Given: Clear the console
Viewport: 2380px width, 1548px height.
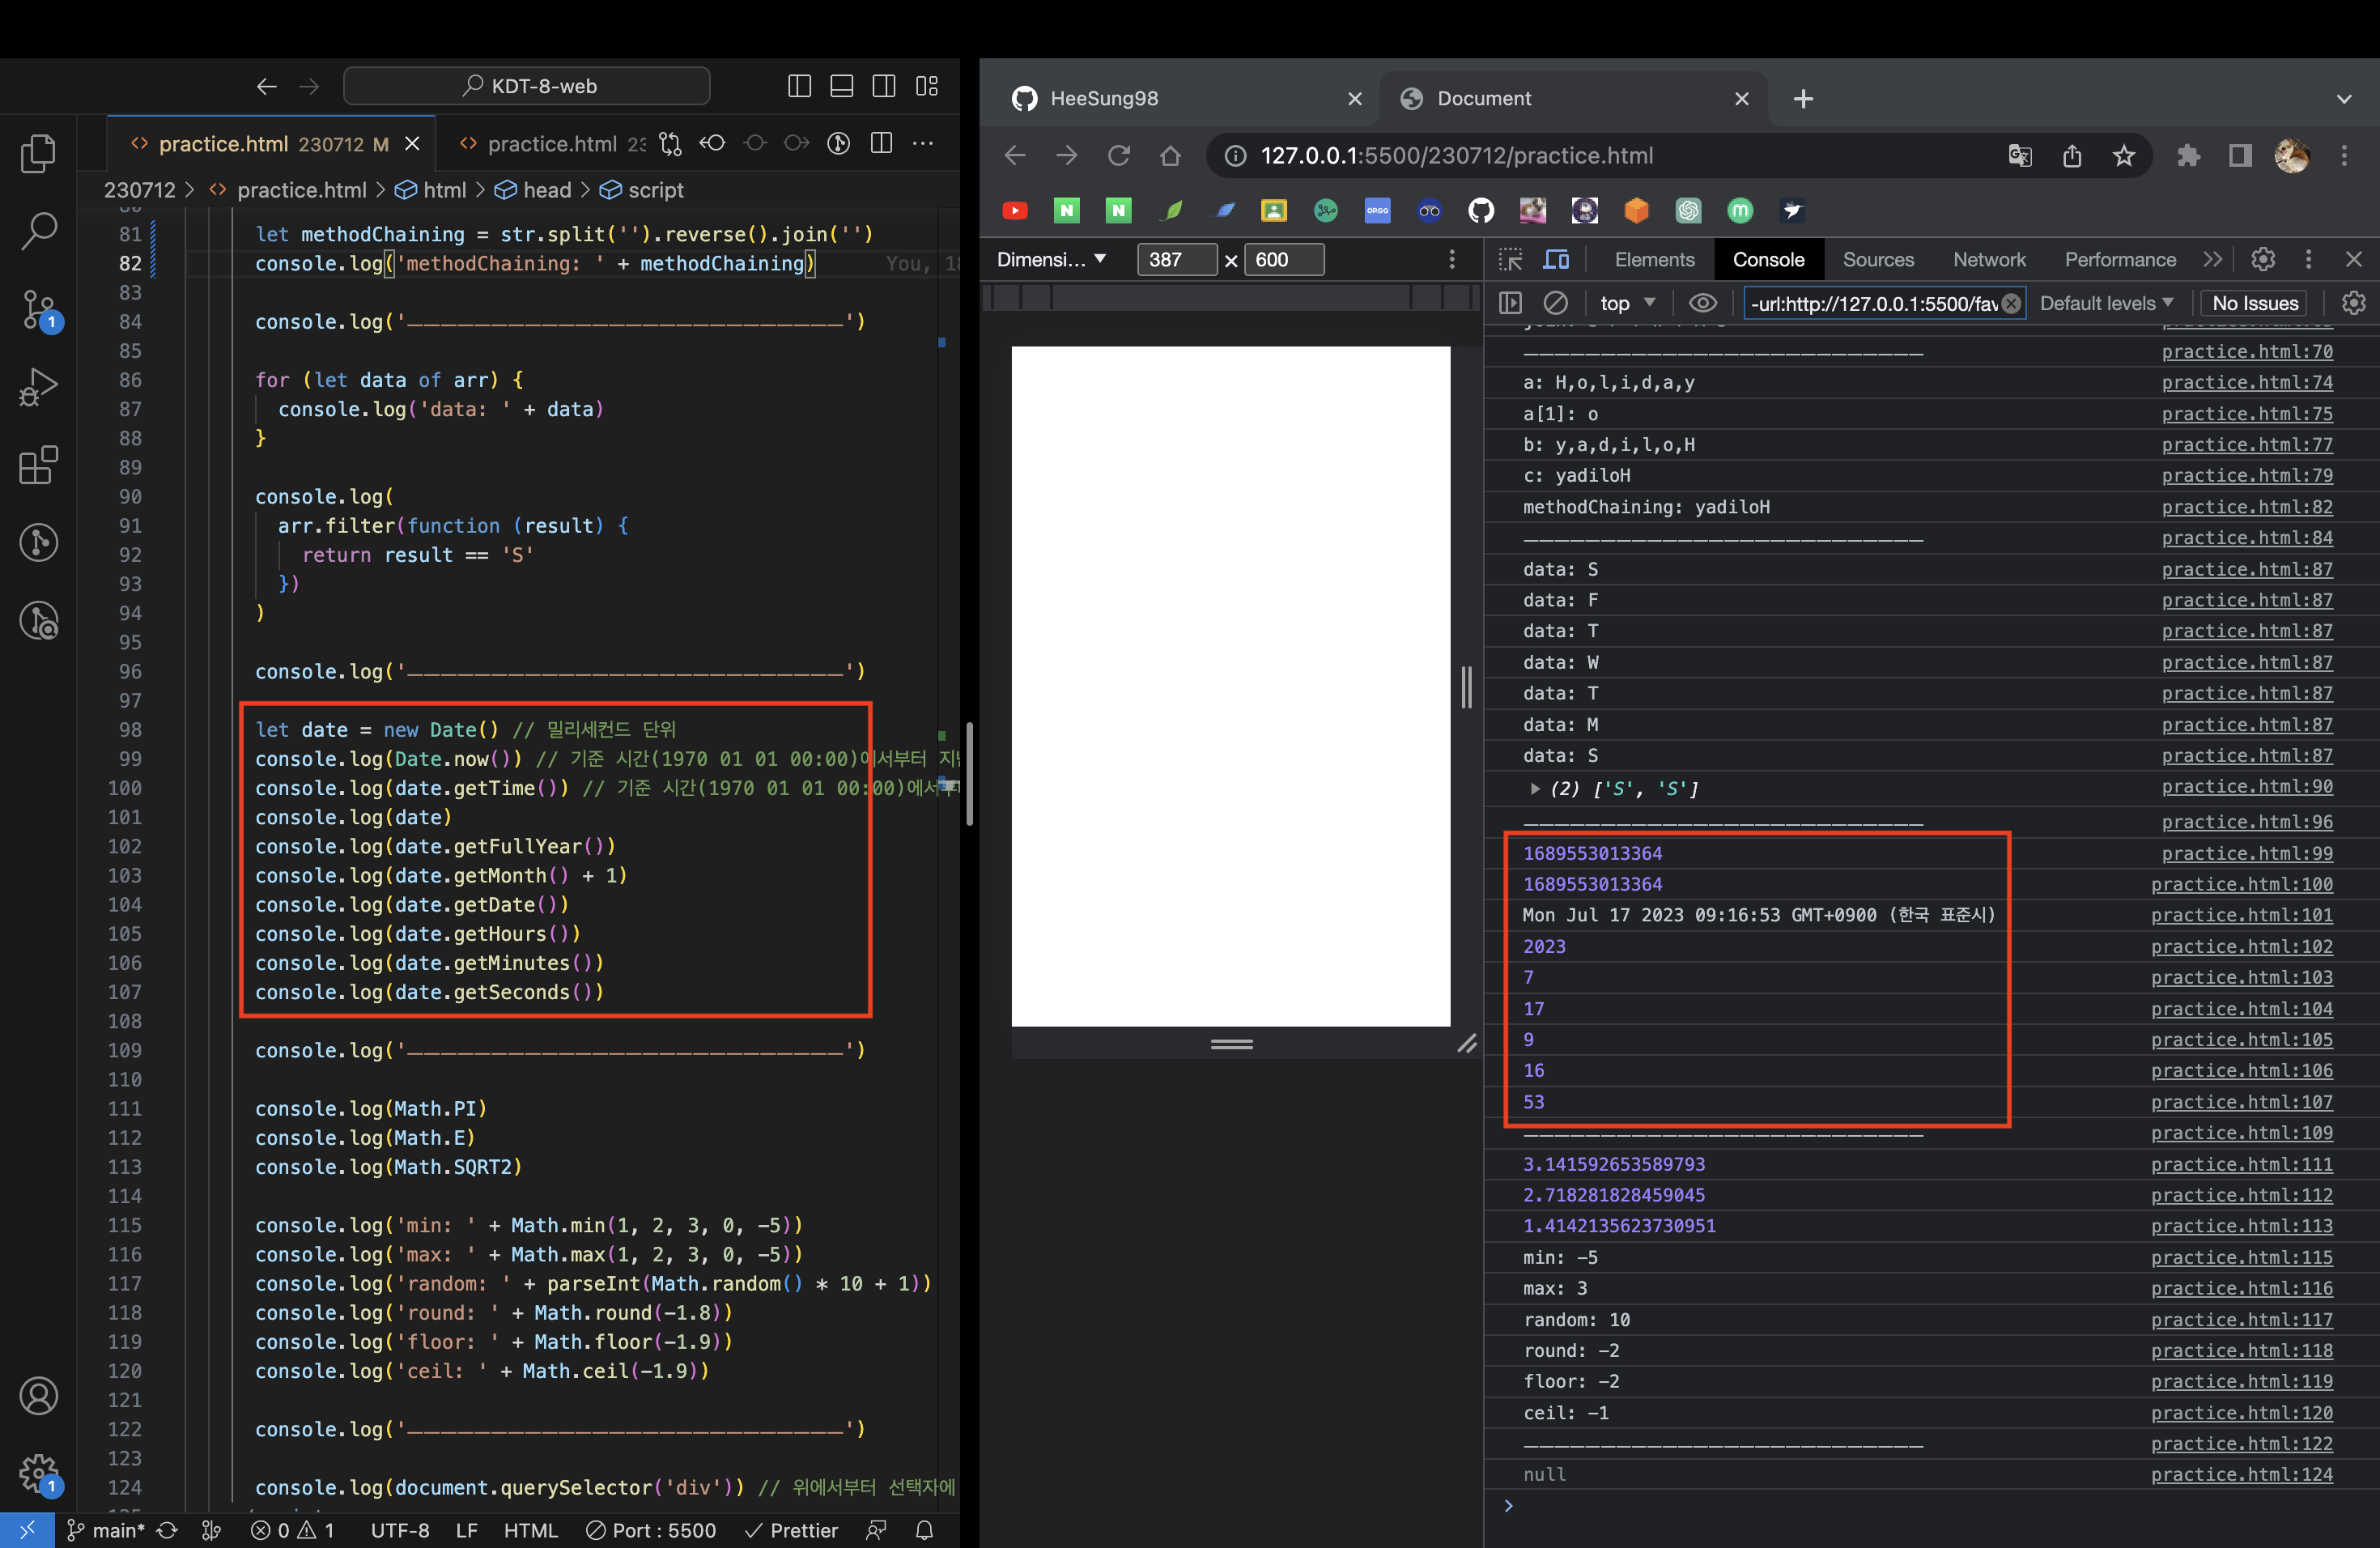Looking at the screenshot, I should coord(1555,302).
